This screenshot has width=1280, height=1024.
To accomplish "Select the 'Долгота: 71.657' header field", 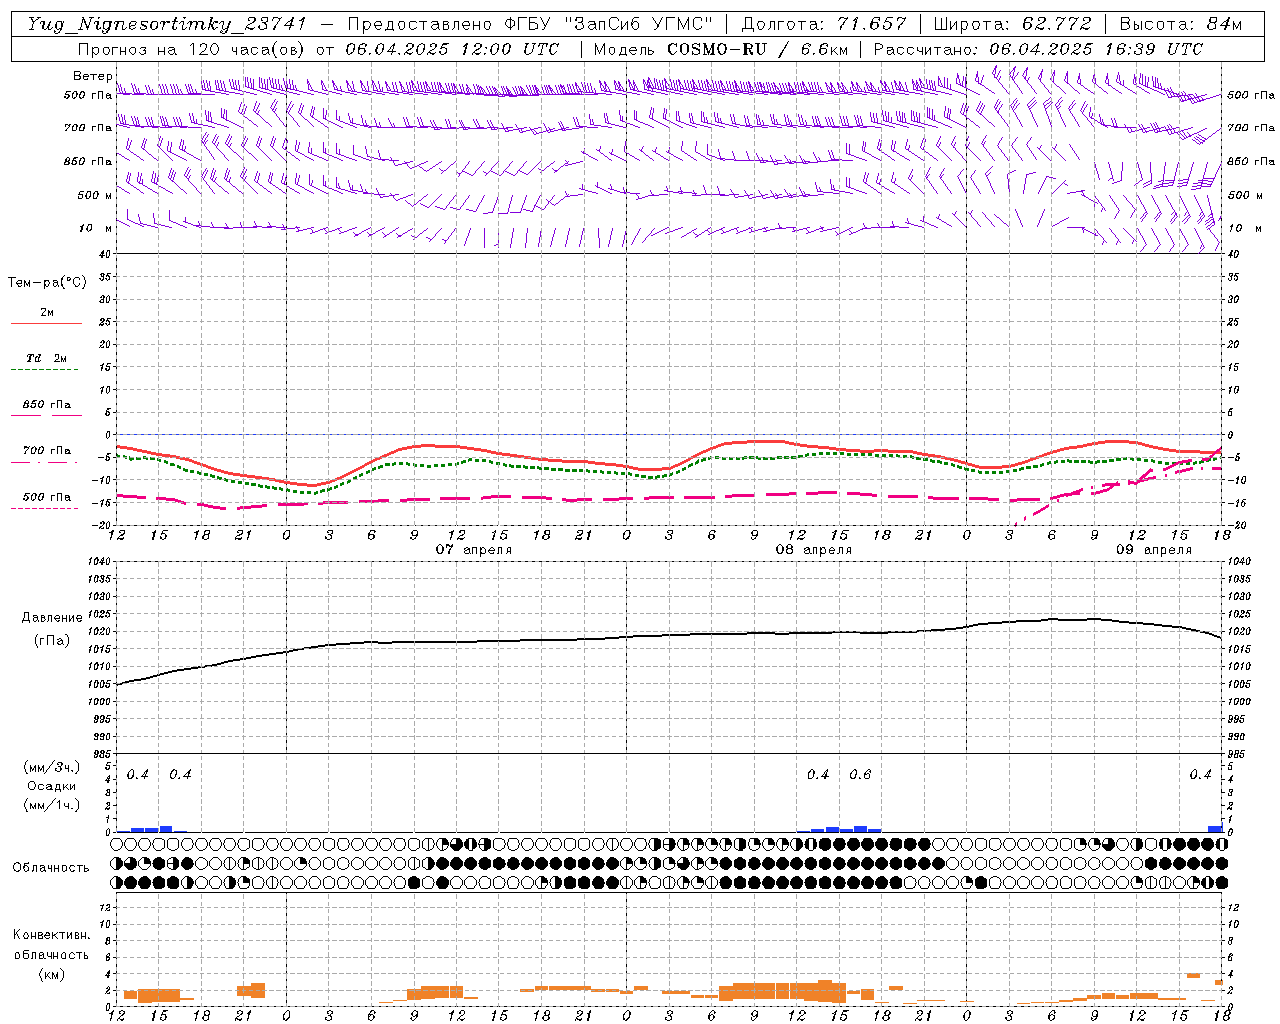I will click(824, 24).
